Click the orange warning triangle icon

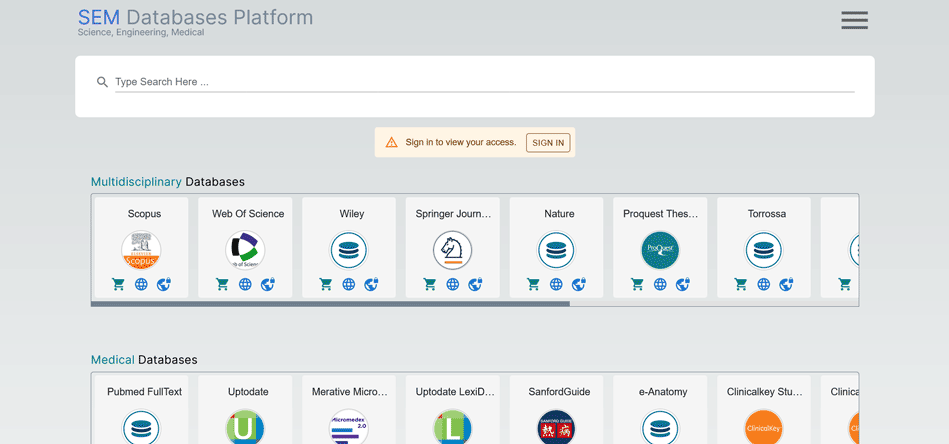coord(392,143)
